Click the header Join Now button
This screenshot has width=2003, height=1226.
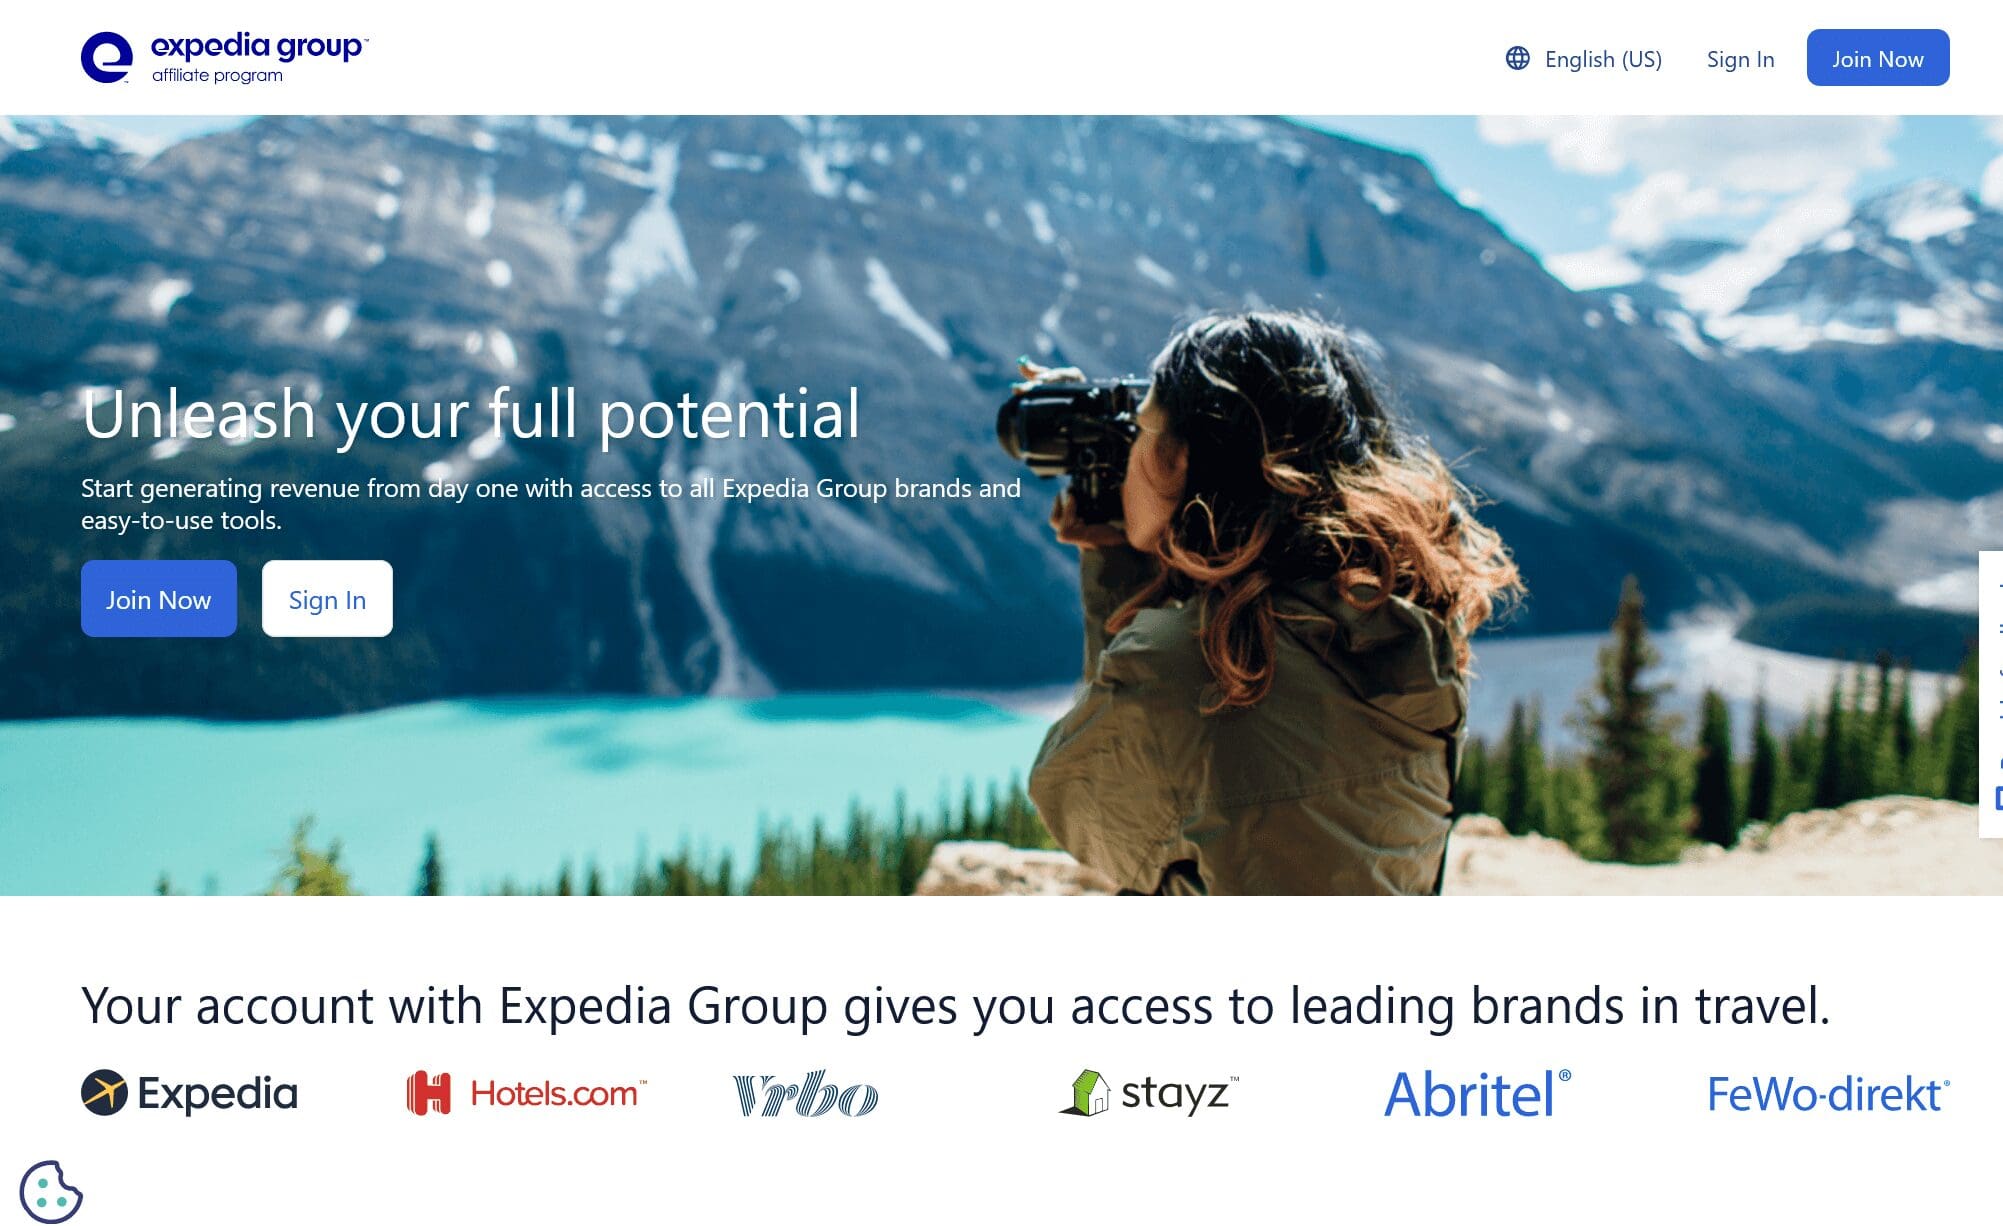(x=1877, y=58)
